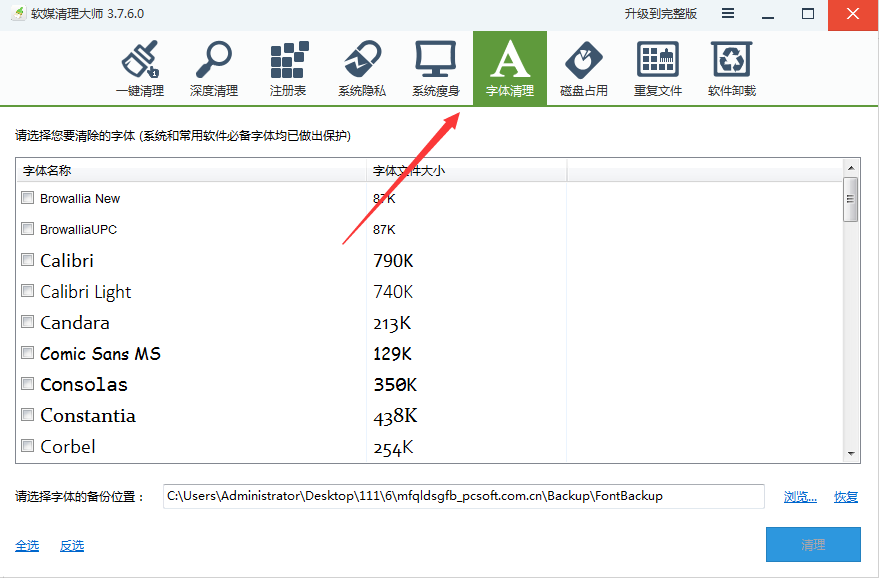
Task: Minimize the 软媒清理大师 window
Action: coord(768,15)
